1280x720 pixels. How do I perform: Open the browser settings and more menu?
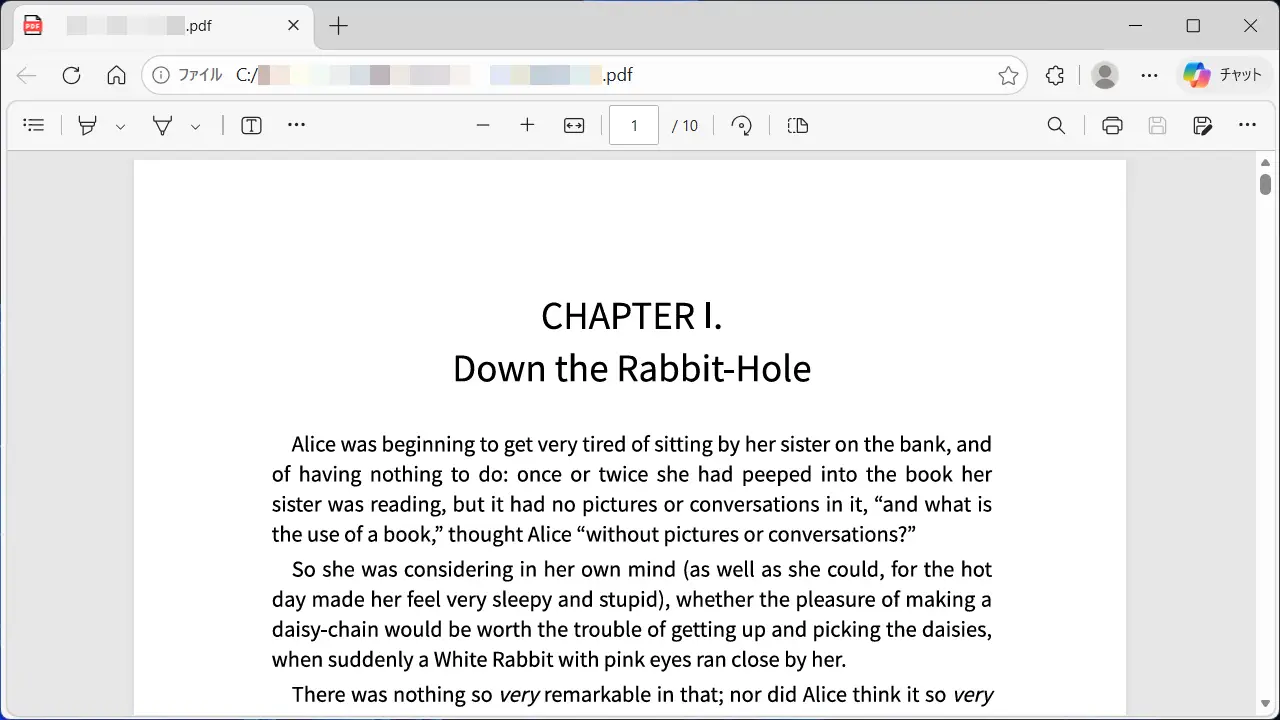(x=1149, y=75)
